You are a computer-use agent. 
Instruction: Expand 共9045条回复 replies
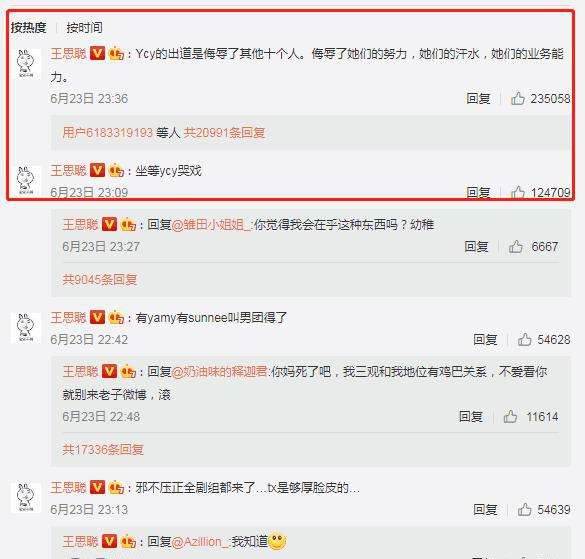pyautogui.click(x=100, y=280)
